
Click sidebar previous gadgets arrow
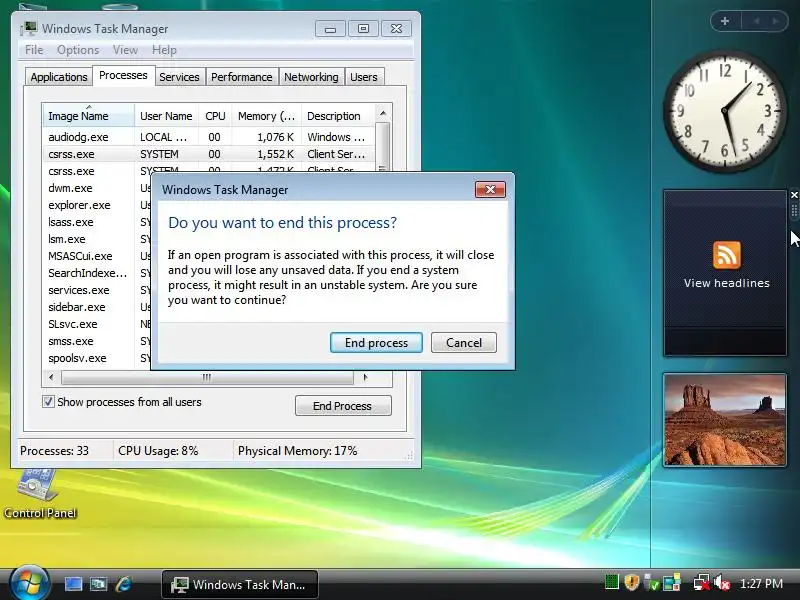coord(757,21)
